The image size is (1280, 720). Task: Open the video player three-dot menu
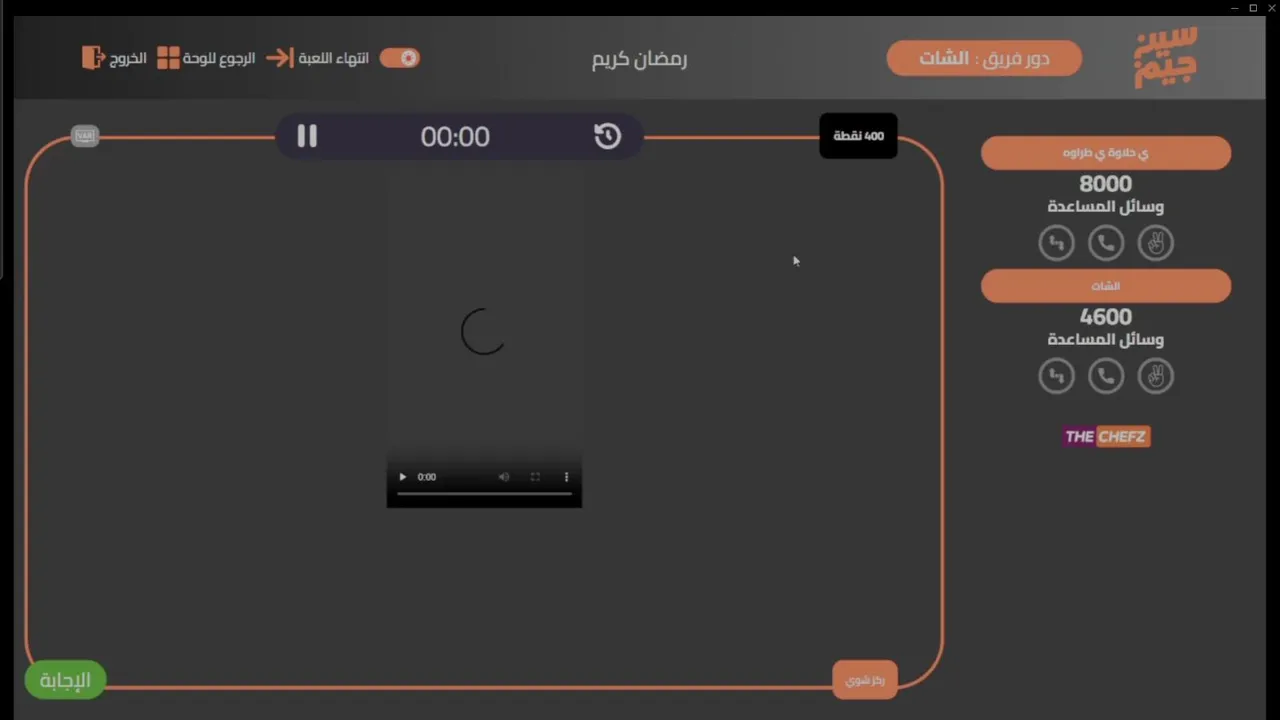tap(566, 477)
